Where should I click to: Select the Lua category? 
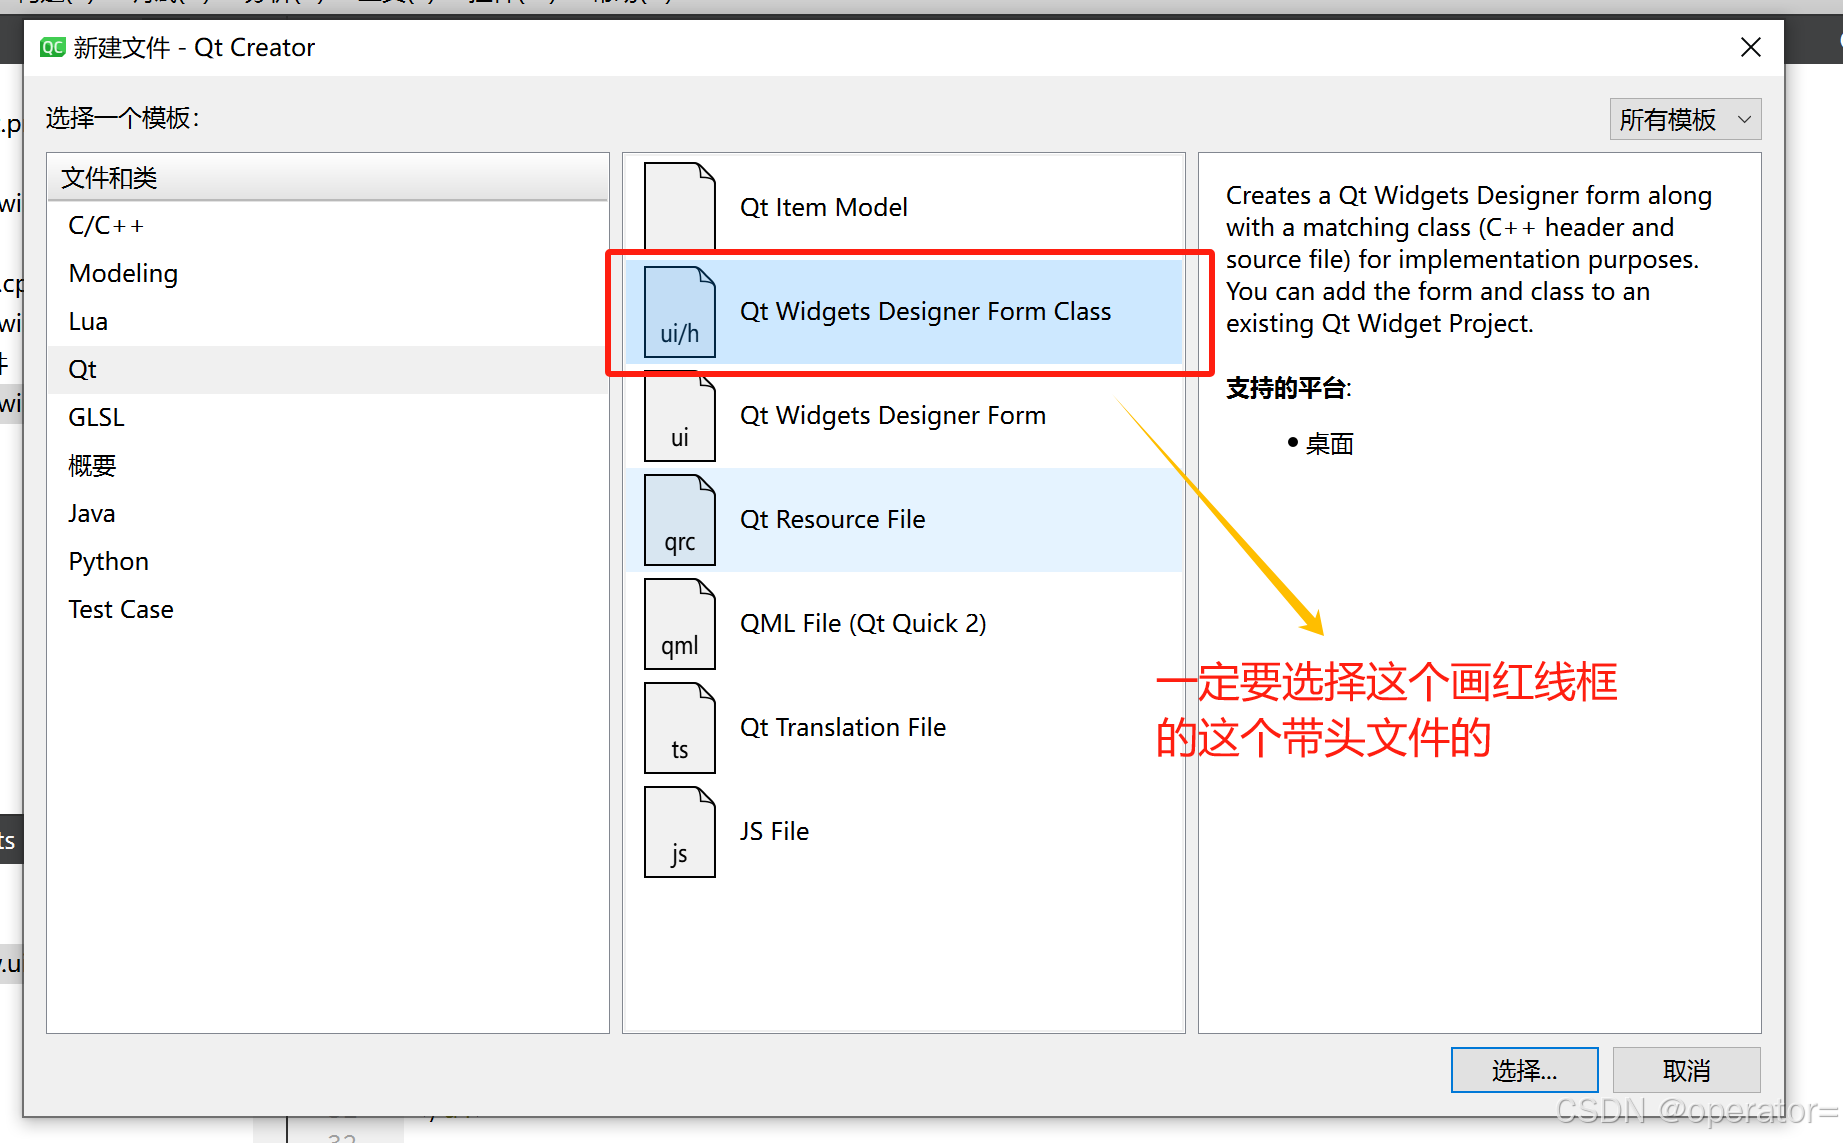pos(328,322)
